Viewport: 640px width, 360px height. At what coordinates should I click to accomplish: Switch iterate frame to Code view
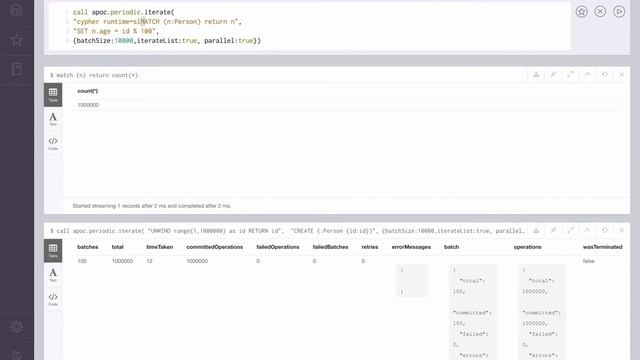pyautogui.click(x=53, y=299)
